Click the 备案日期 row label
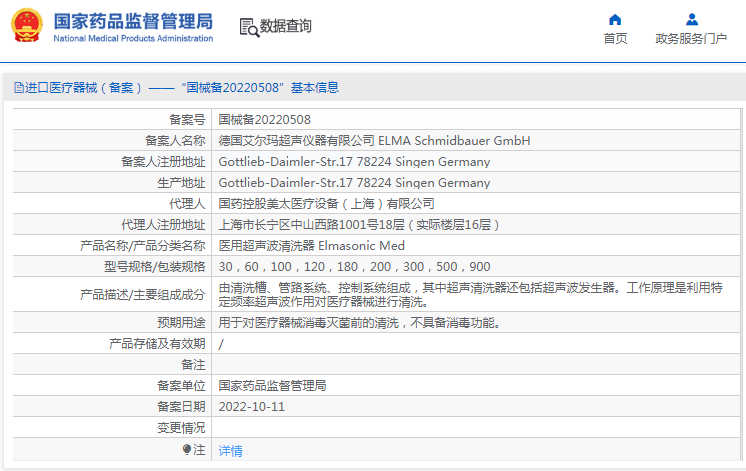 click(x=181, y=406)
